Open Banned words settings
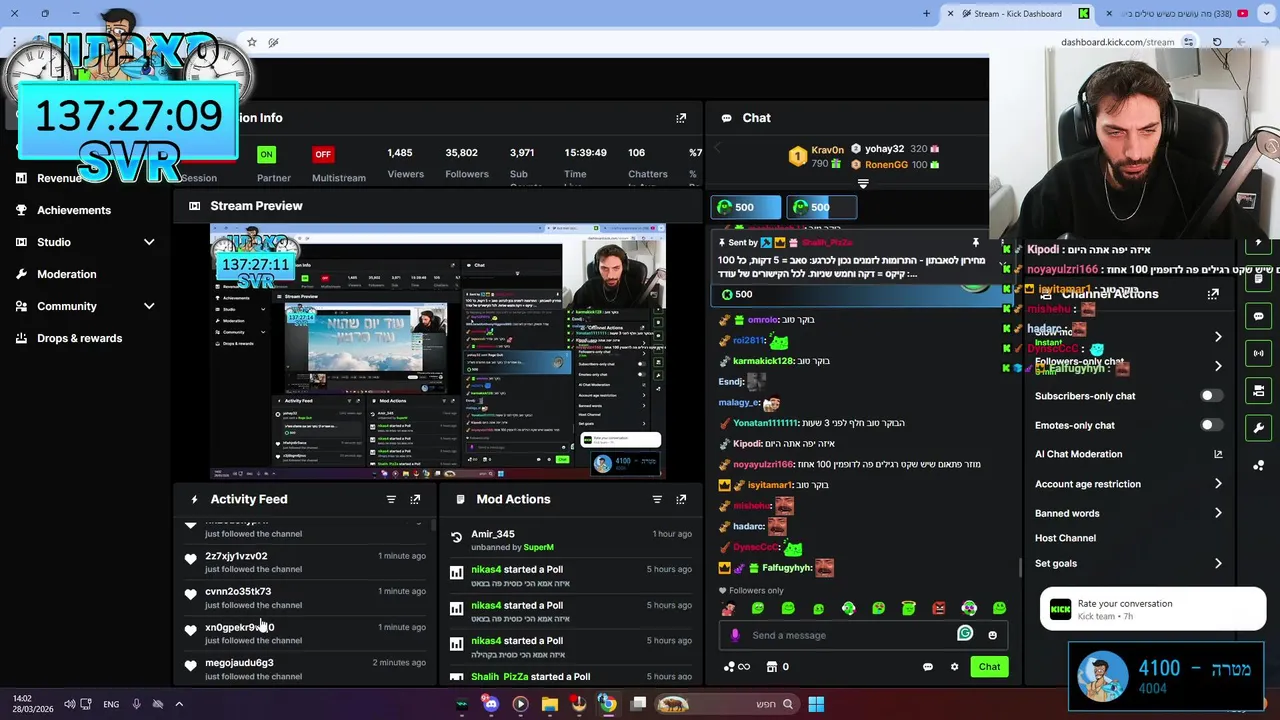This screenshot has width=1280, height=720. coord(1128,513)
